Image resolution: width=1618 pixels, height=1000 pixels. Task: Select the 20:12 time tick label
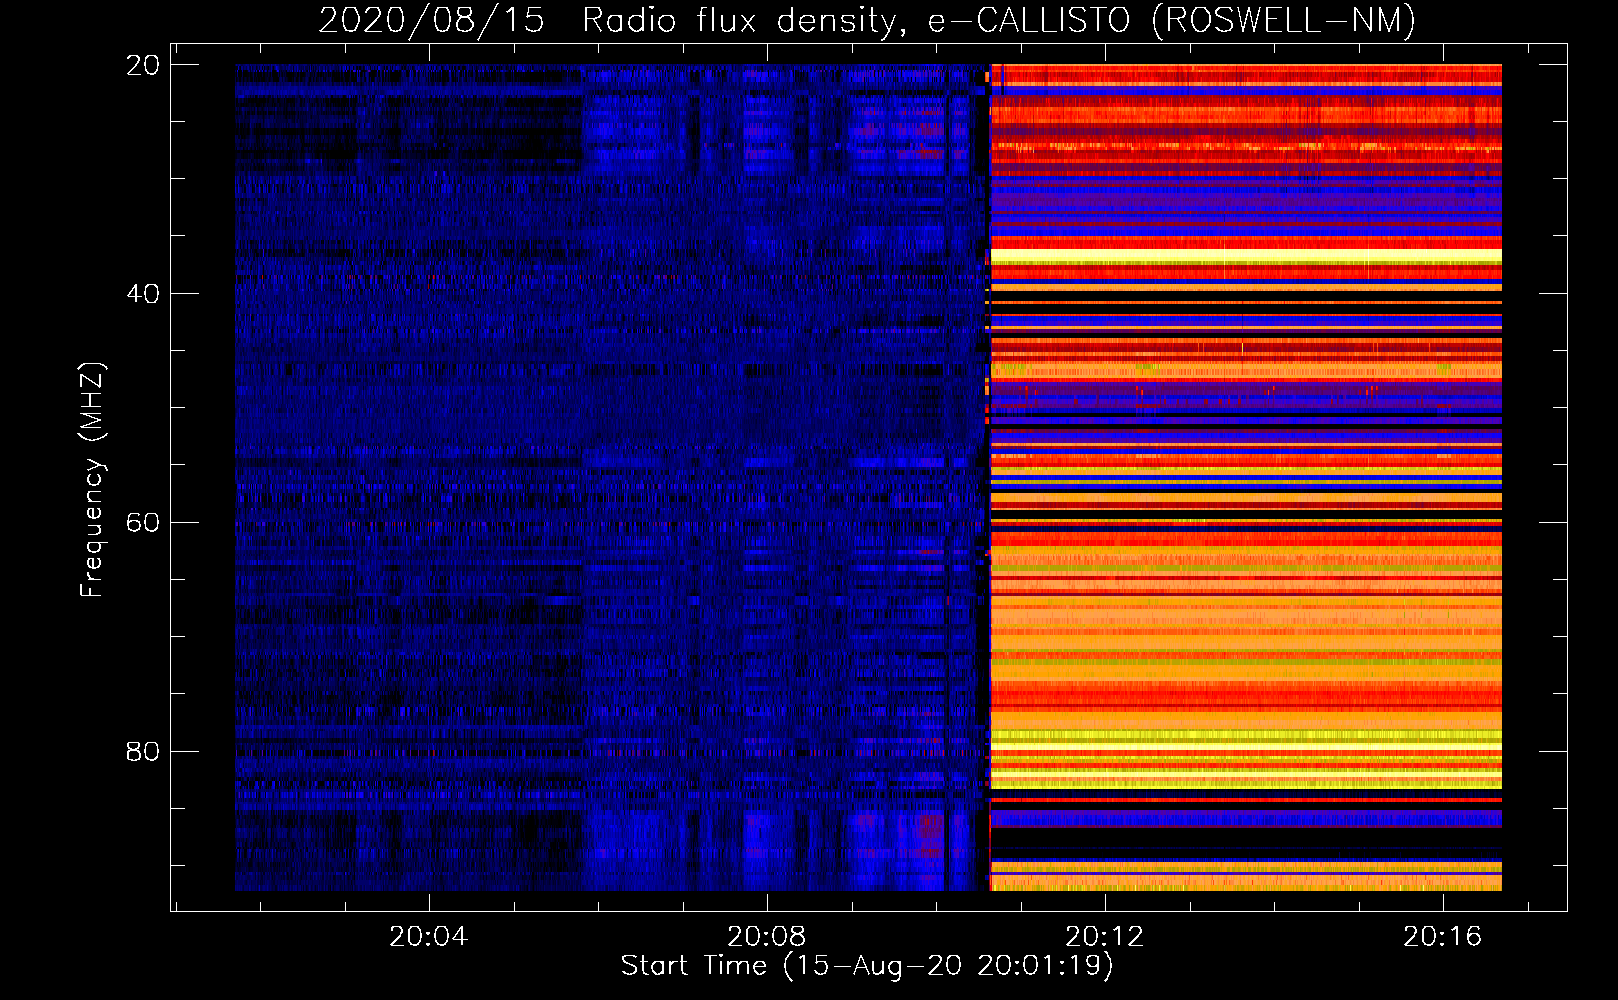tap(1105, 937)
